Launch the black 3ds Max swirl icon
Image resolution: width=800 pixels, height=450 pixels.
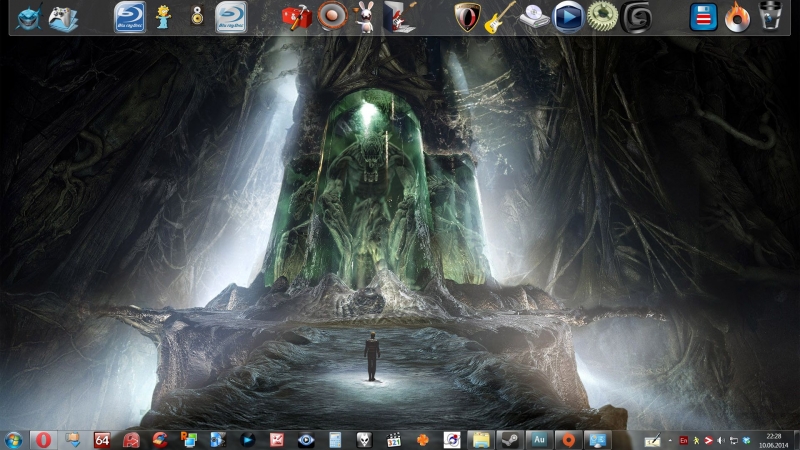(636, 17)
